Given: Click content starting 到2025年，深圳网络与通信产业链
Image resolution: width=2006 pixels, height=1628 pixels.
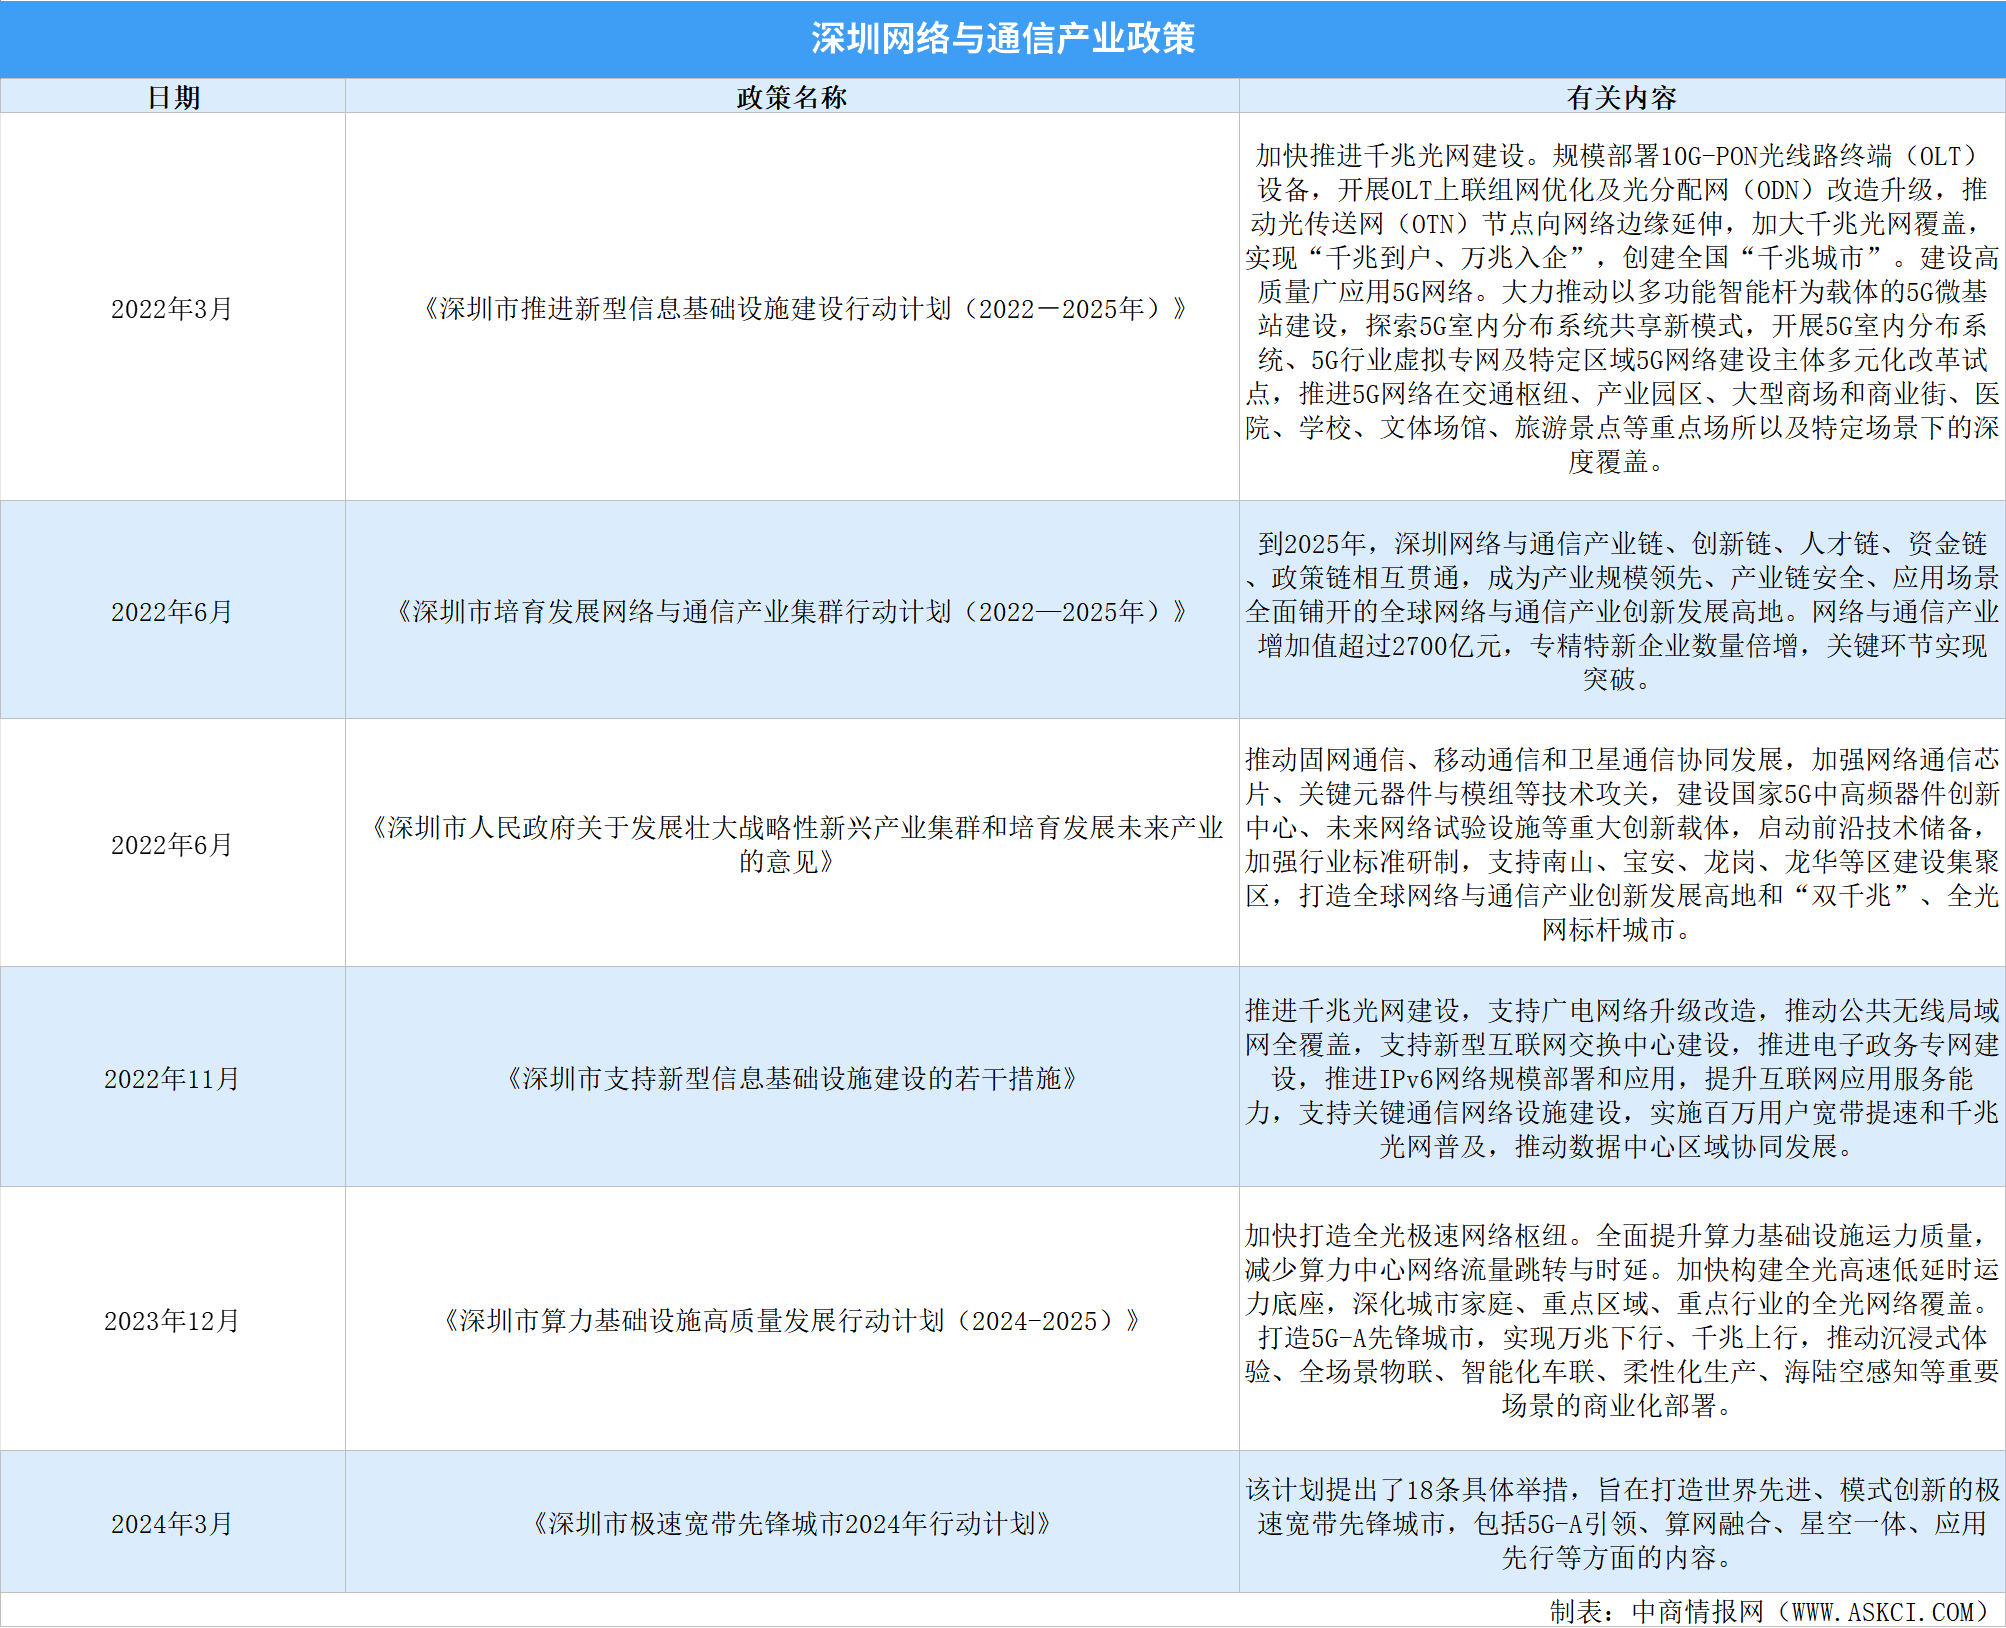Looking at the screenshot, I should pos(1622,611).
